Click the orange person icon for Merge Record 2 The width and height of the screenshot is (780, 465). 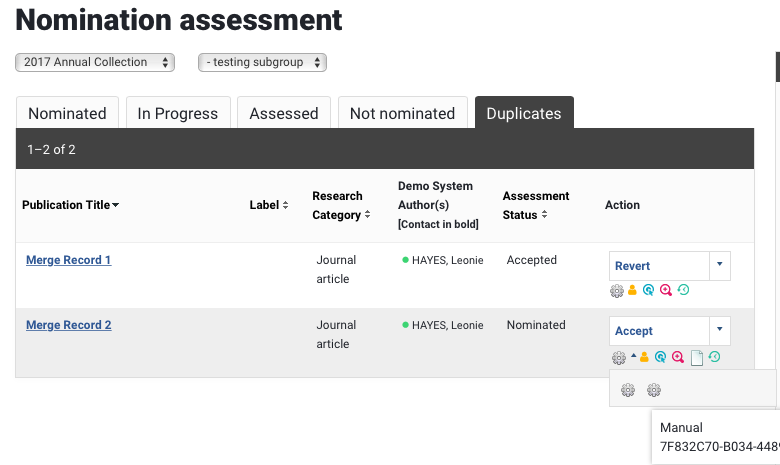click(645, 357)
